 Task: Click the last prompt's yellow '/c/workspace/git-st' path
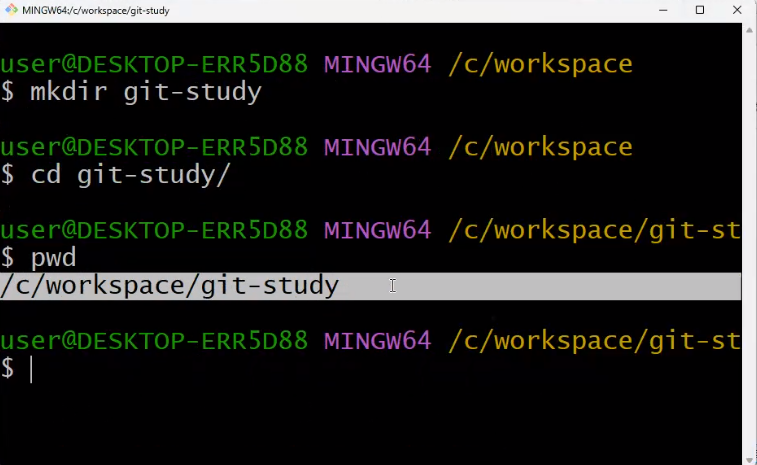point(594,341)
